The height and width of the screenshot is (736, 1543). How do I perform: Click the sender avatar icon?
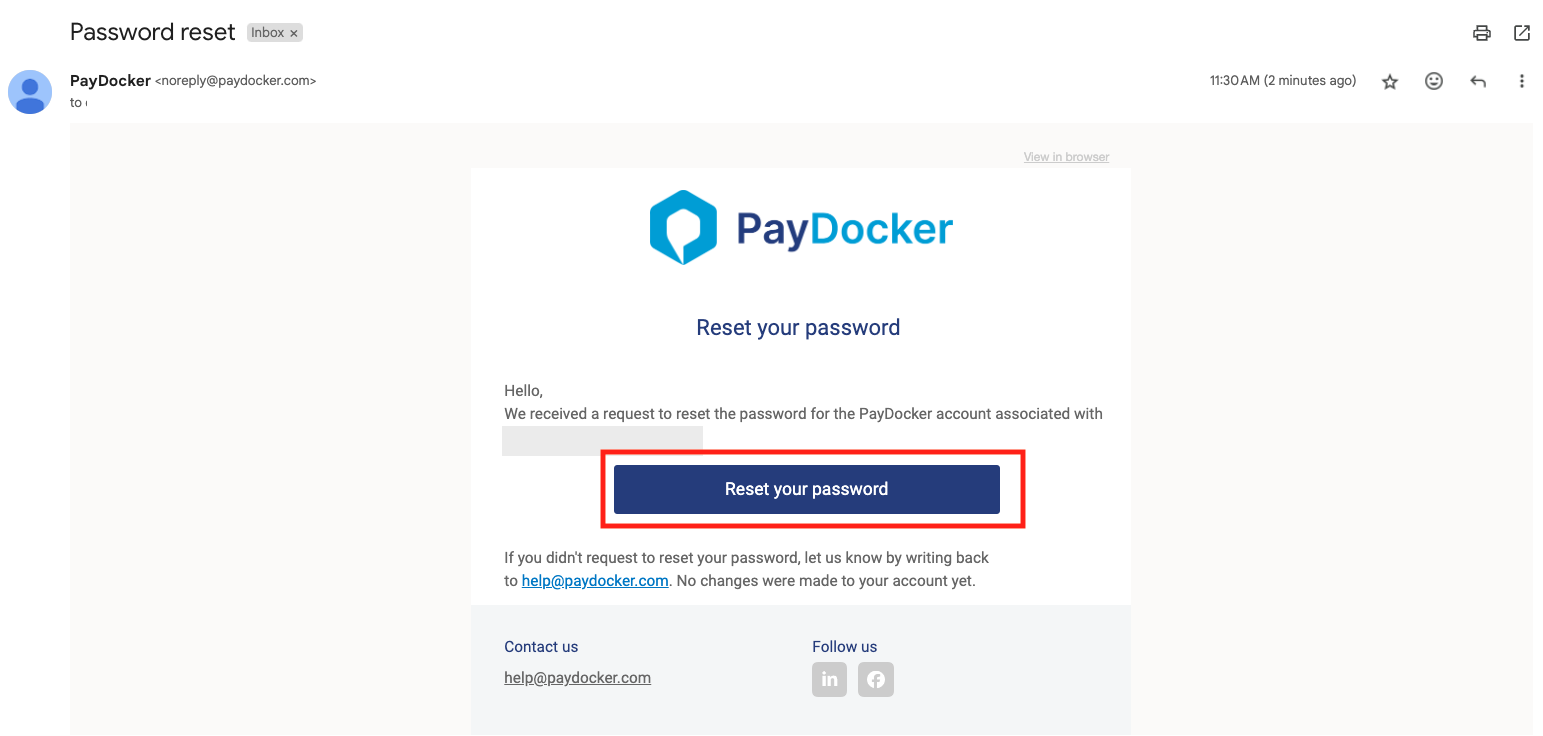coord(30,92)
